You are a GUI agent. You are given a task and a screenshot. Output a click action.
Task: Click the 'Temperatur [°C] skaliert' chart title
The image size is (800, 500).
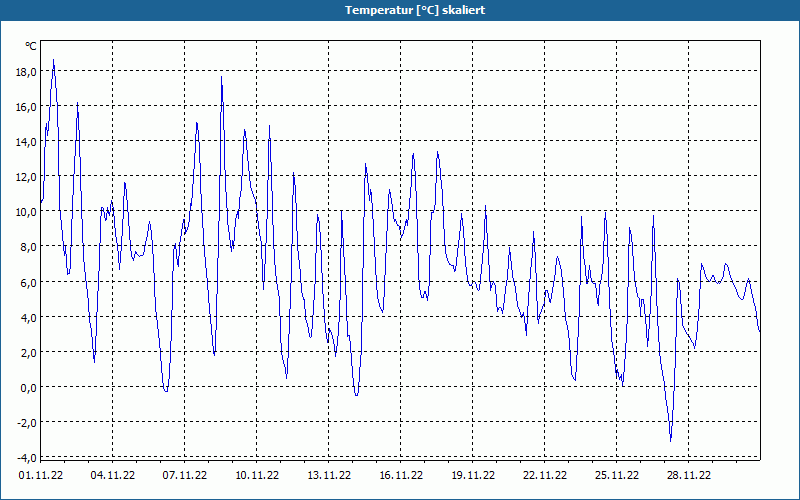click(415, 10)
